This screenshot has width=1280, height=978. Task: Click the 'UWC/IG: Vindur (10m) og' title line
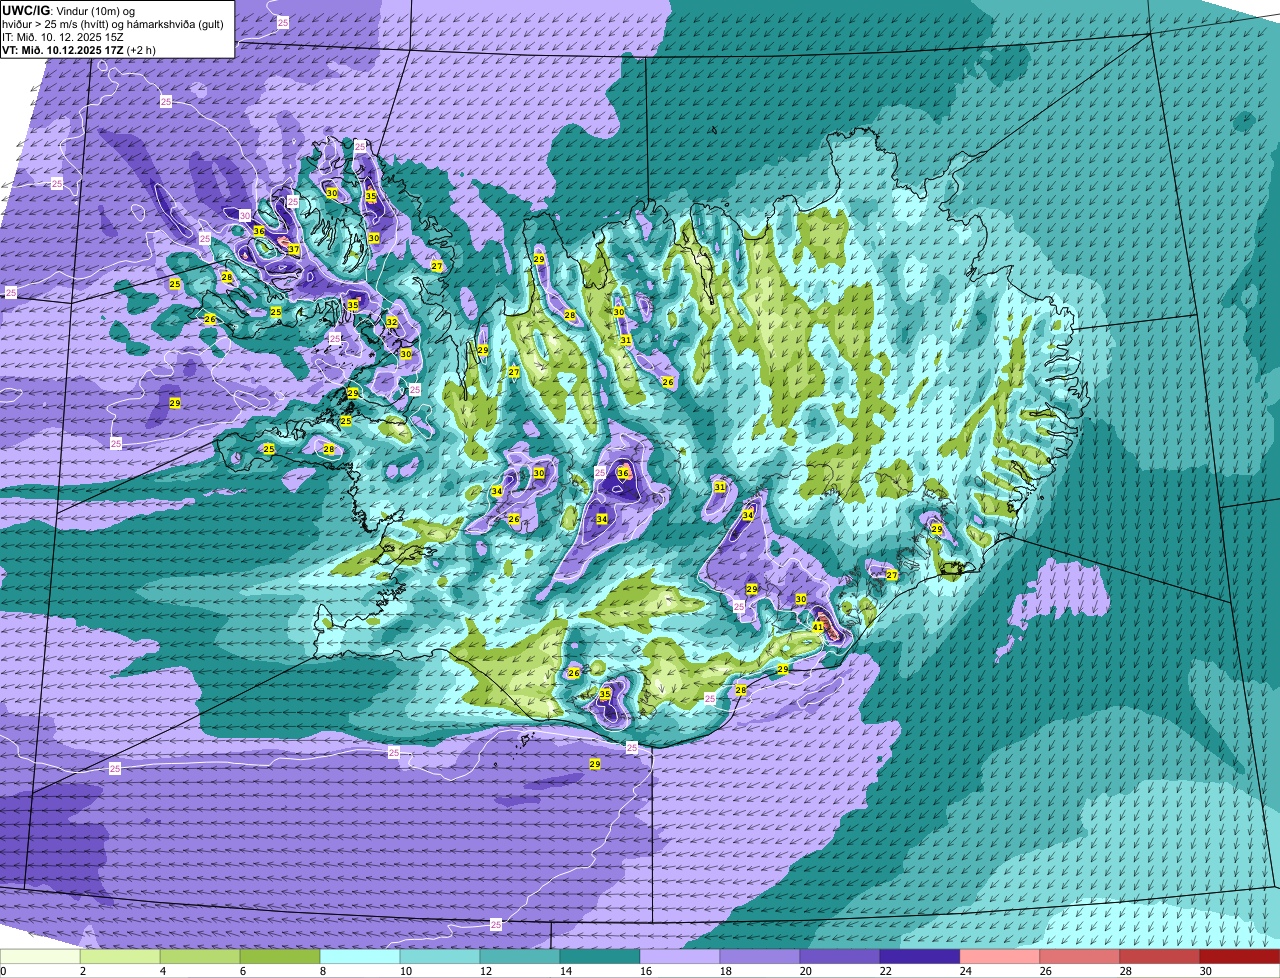click(68, 9)
